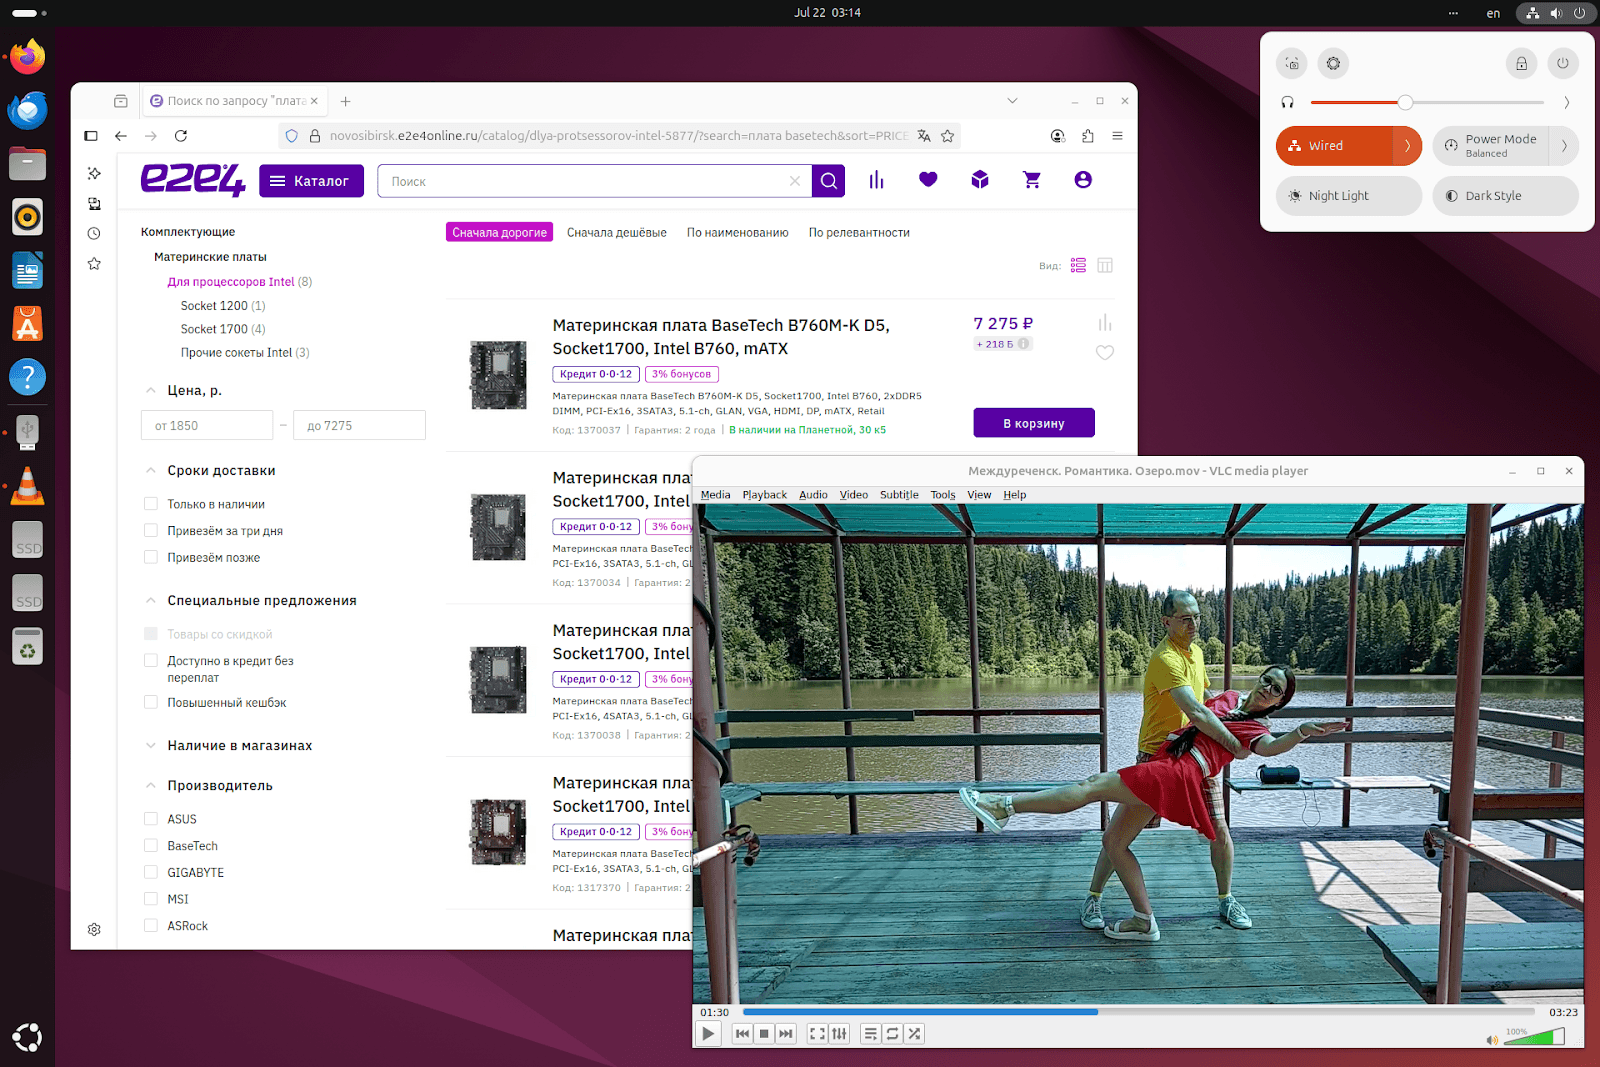Expand Power Mode submenu arrow
Viewport: 1600px width, 1067px height.
(1564, 146)
